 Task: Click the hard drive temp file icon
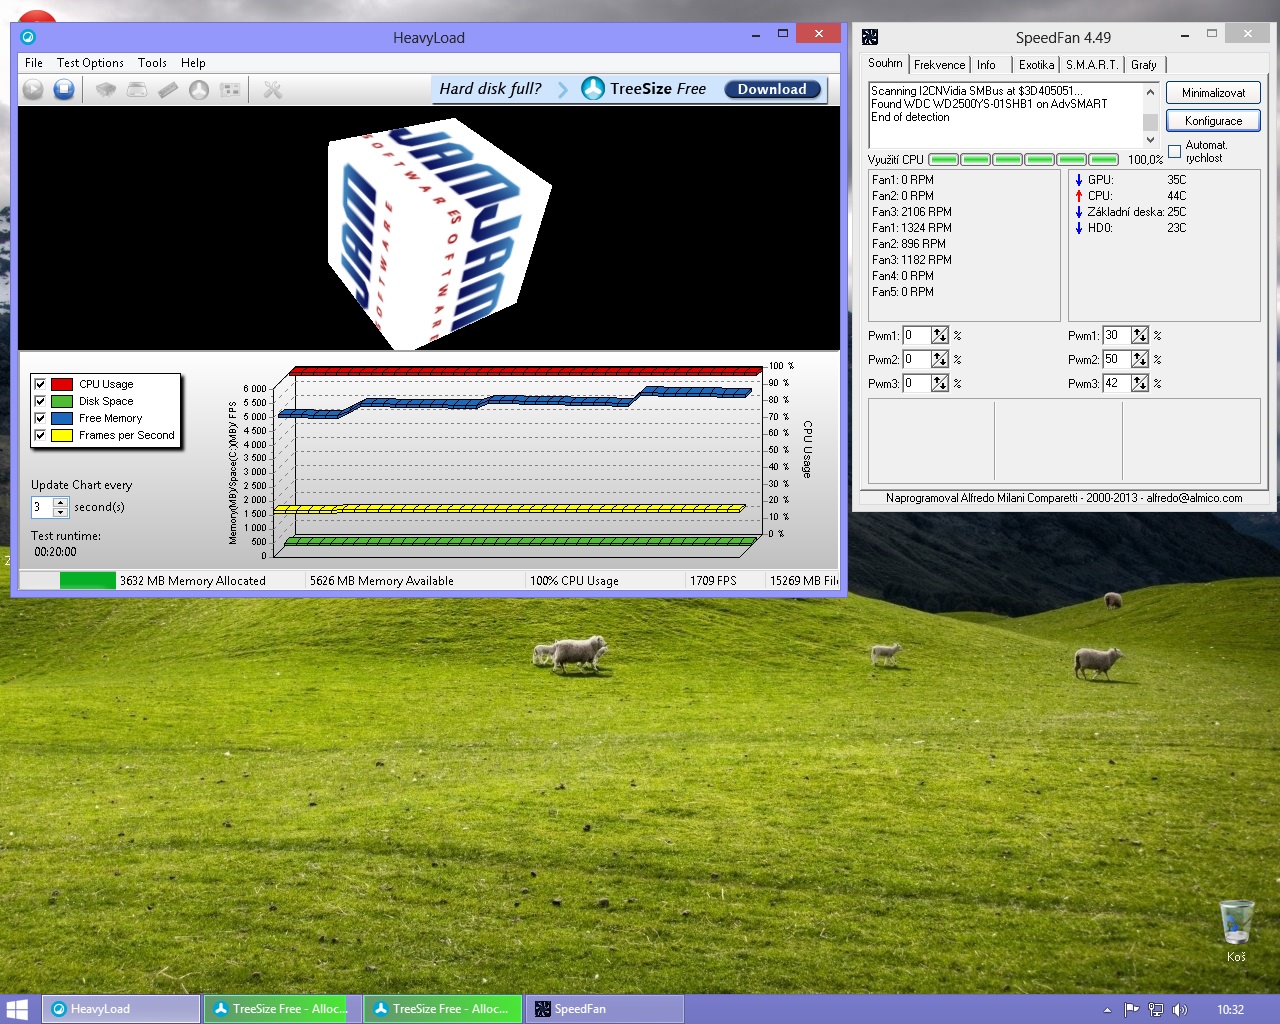point(137,90)
